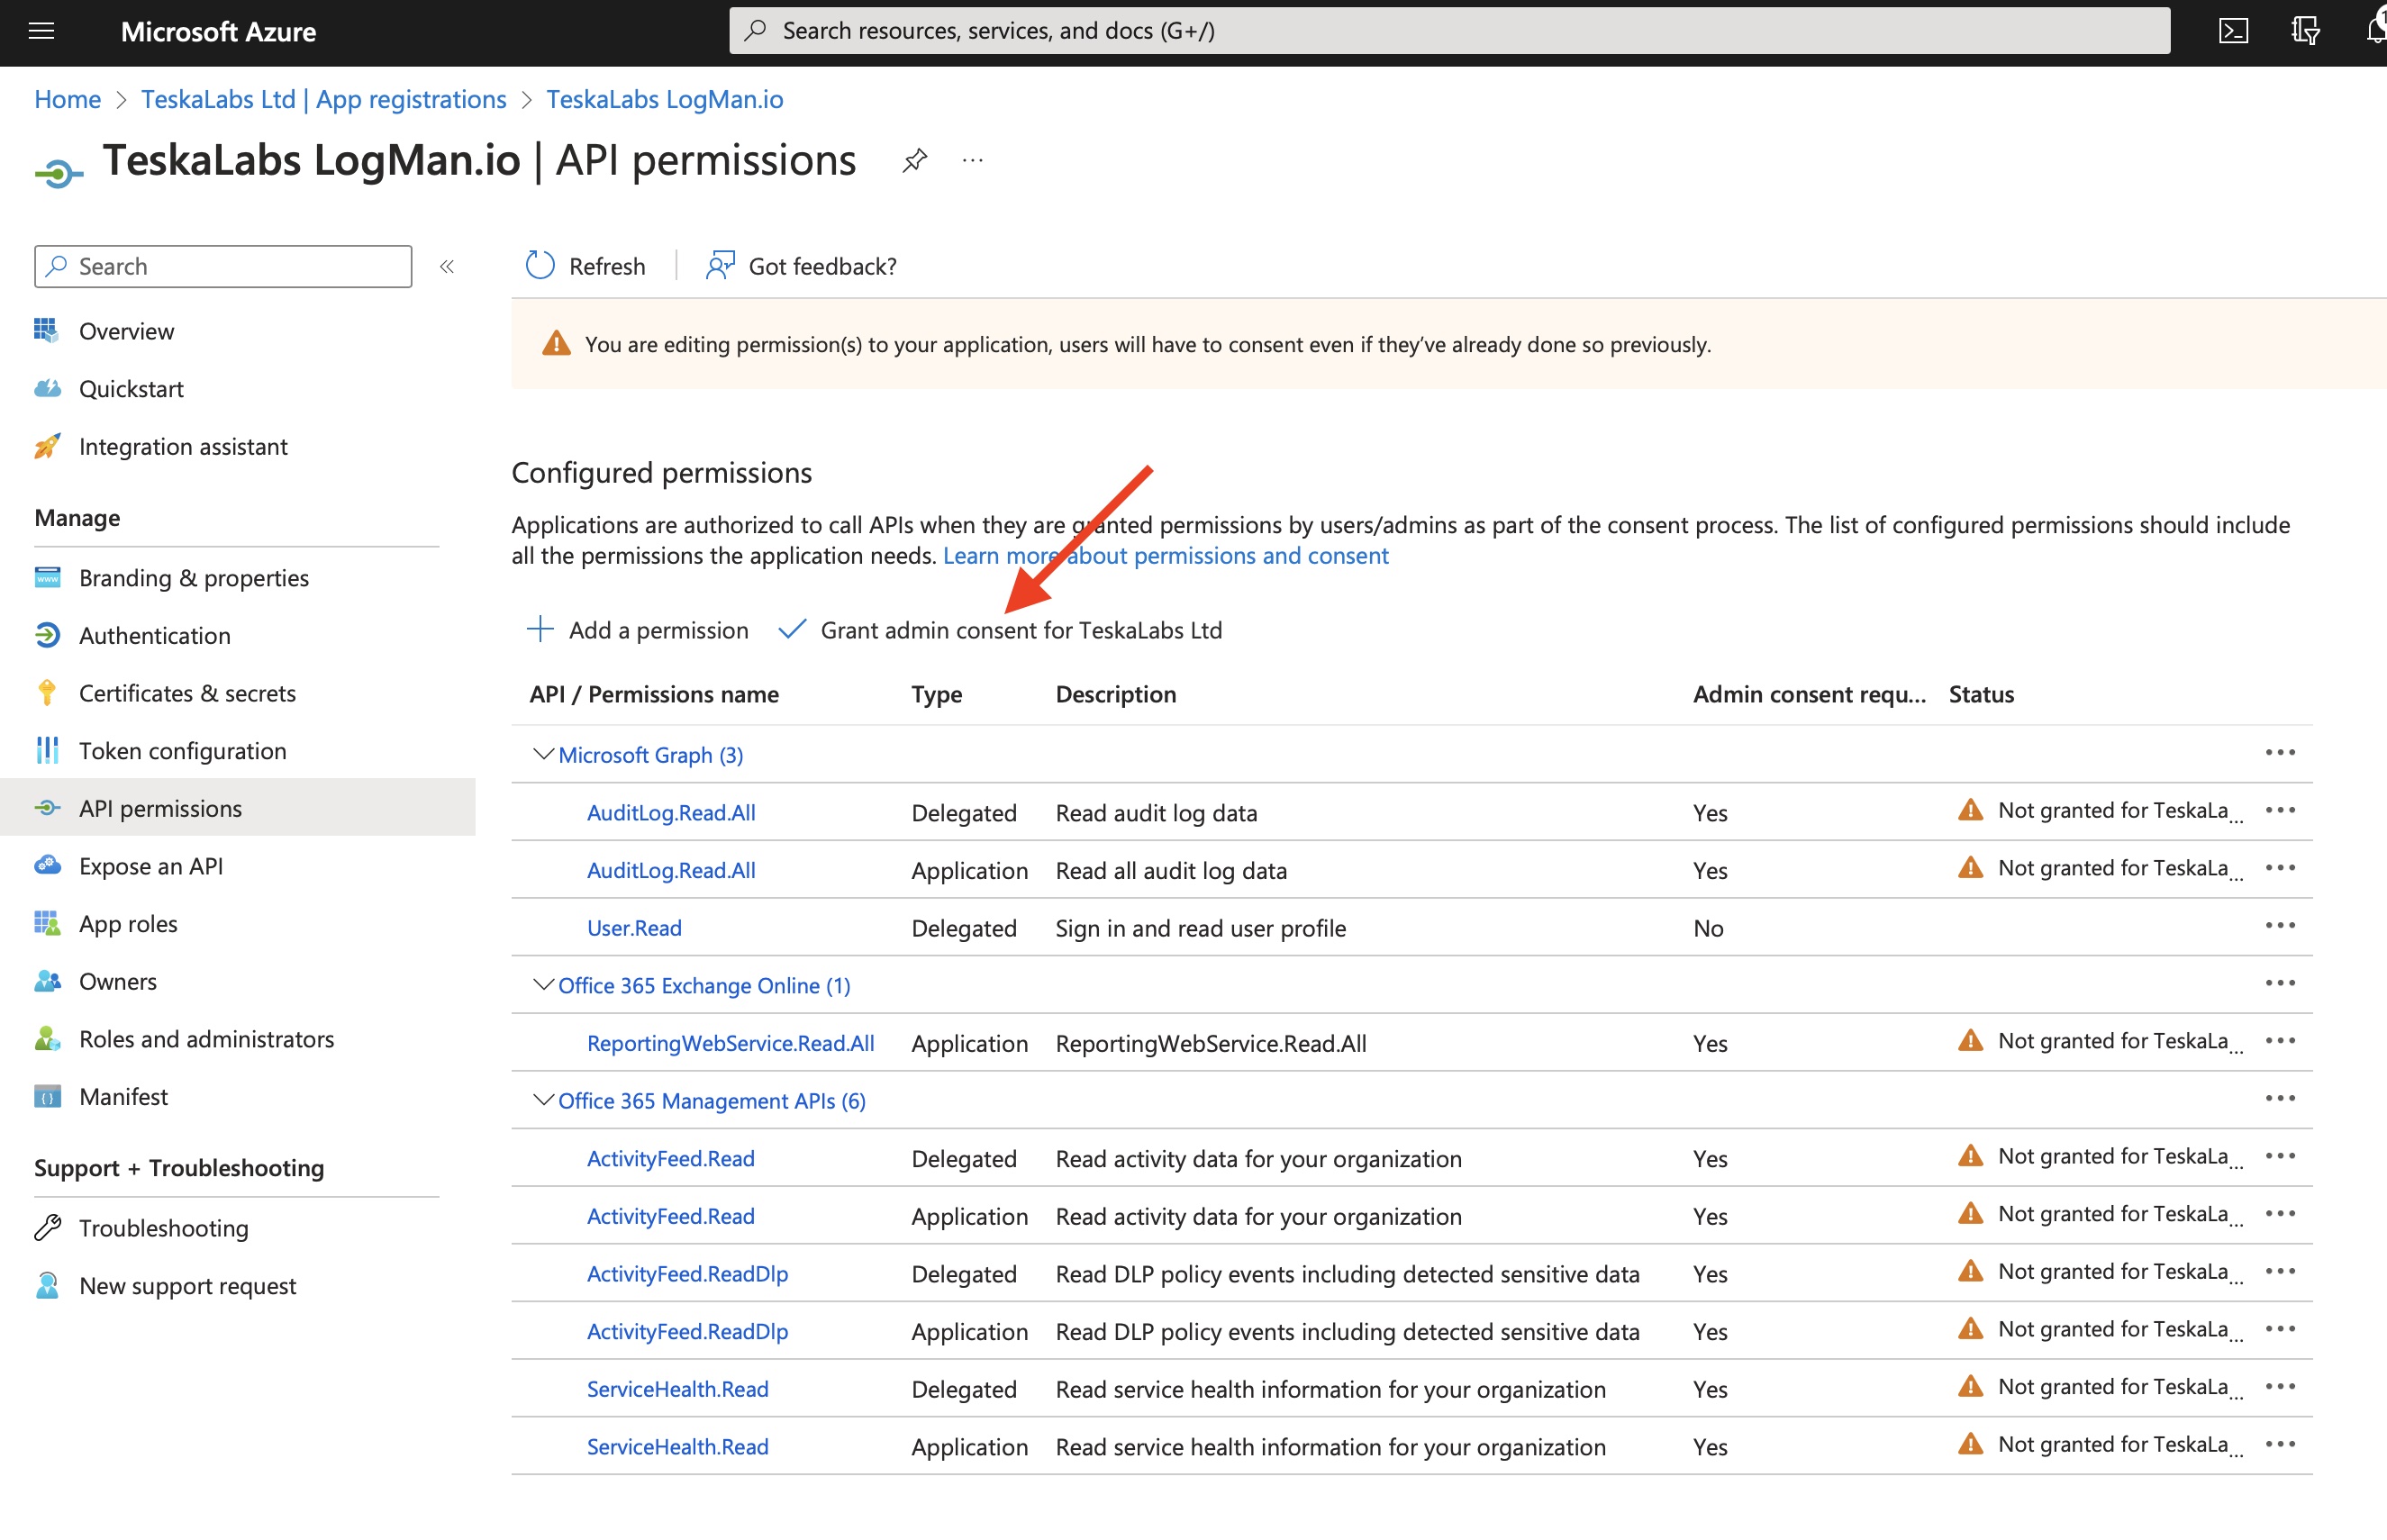
Task: Open Learn more about permissions and consent link
Action: pos(1165,555)
